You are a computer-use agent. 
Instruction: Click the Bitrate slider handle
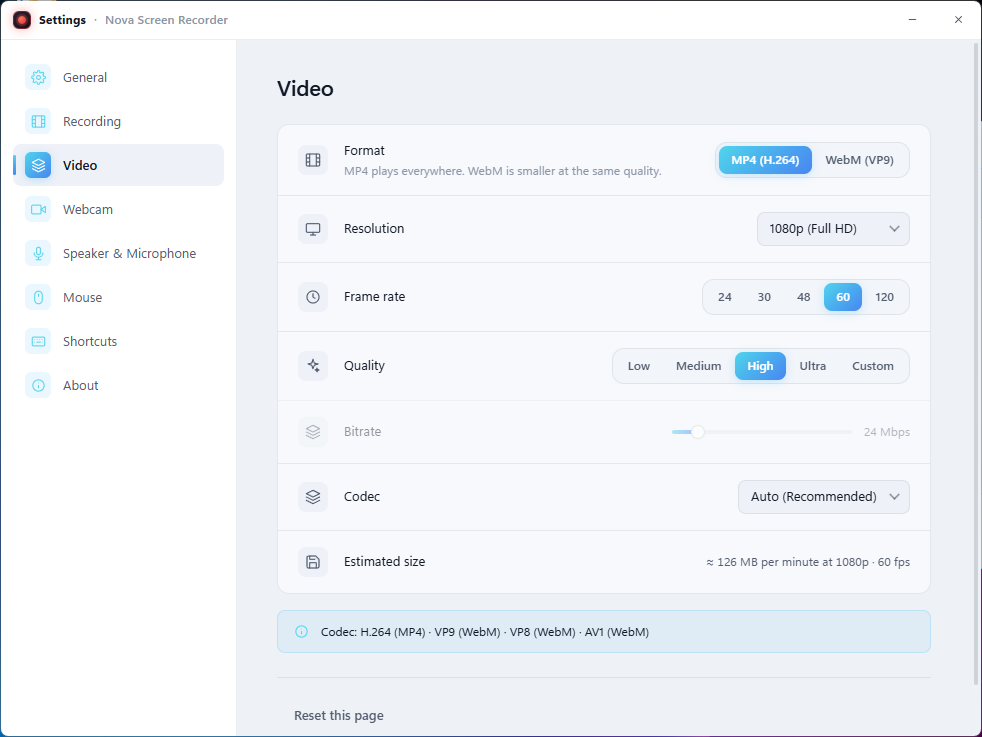pos(698,432)
